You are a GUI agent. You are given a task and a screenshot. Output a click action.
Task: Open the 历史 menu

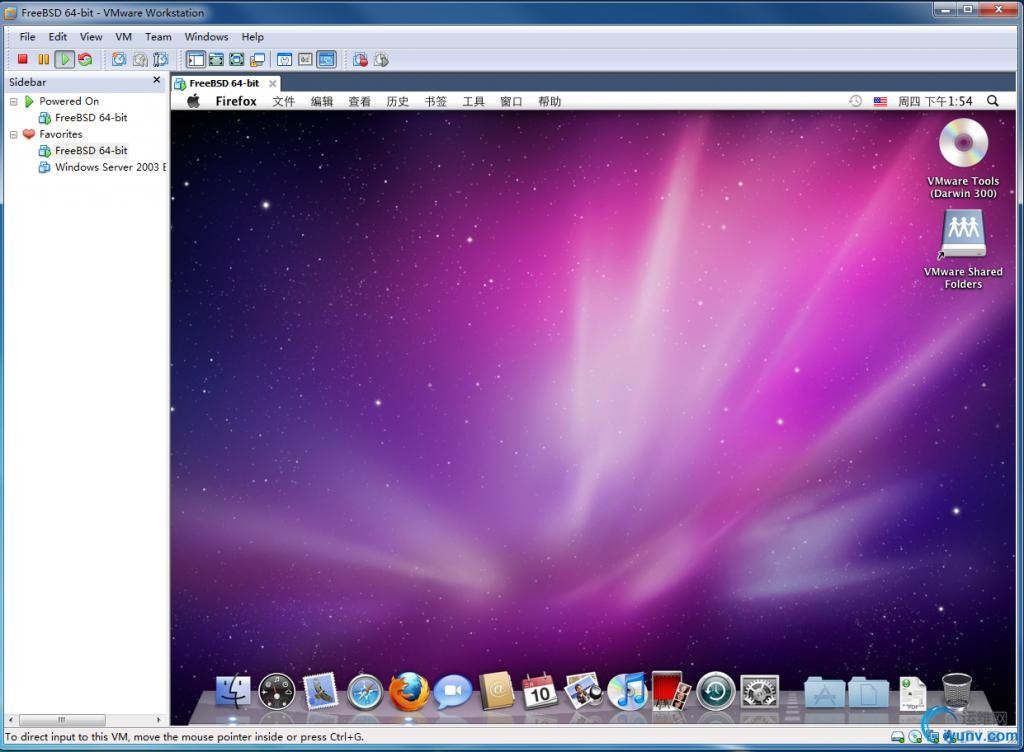pos(397,101)
